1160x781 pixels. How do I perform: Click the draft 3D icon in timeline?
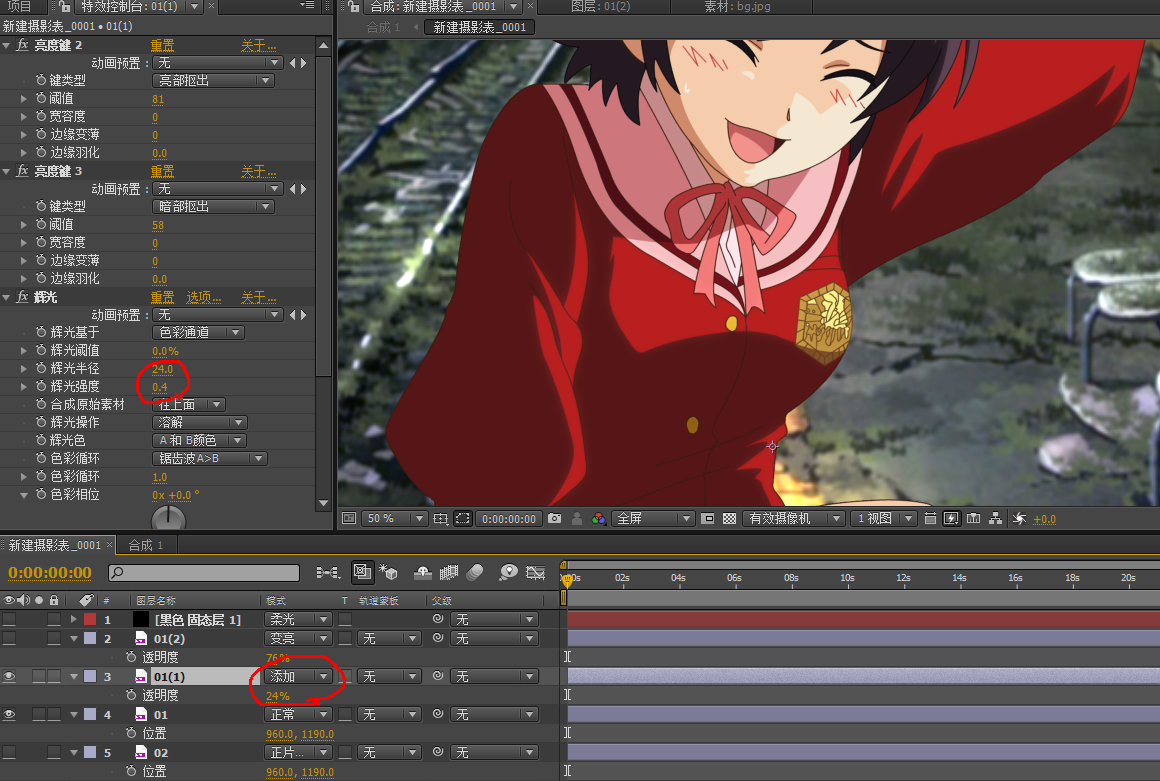389,573
